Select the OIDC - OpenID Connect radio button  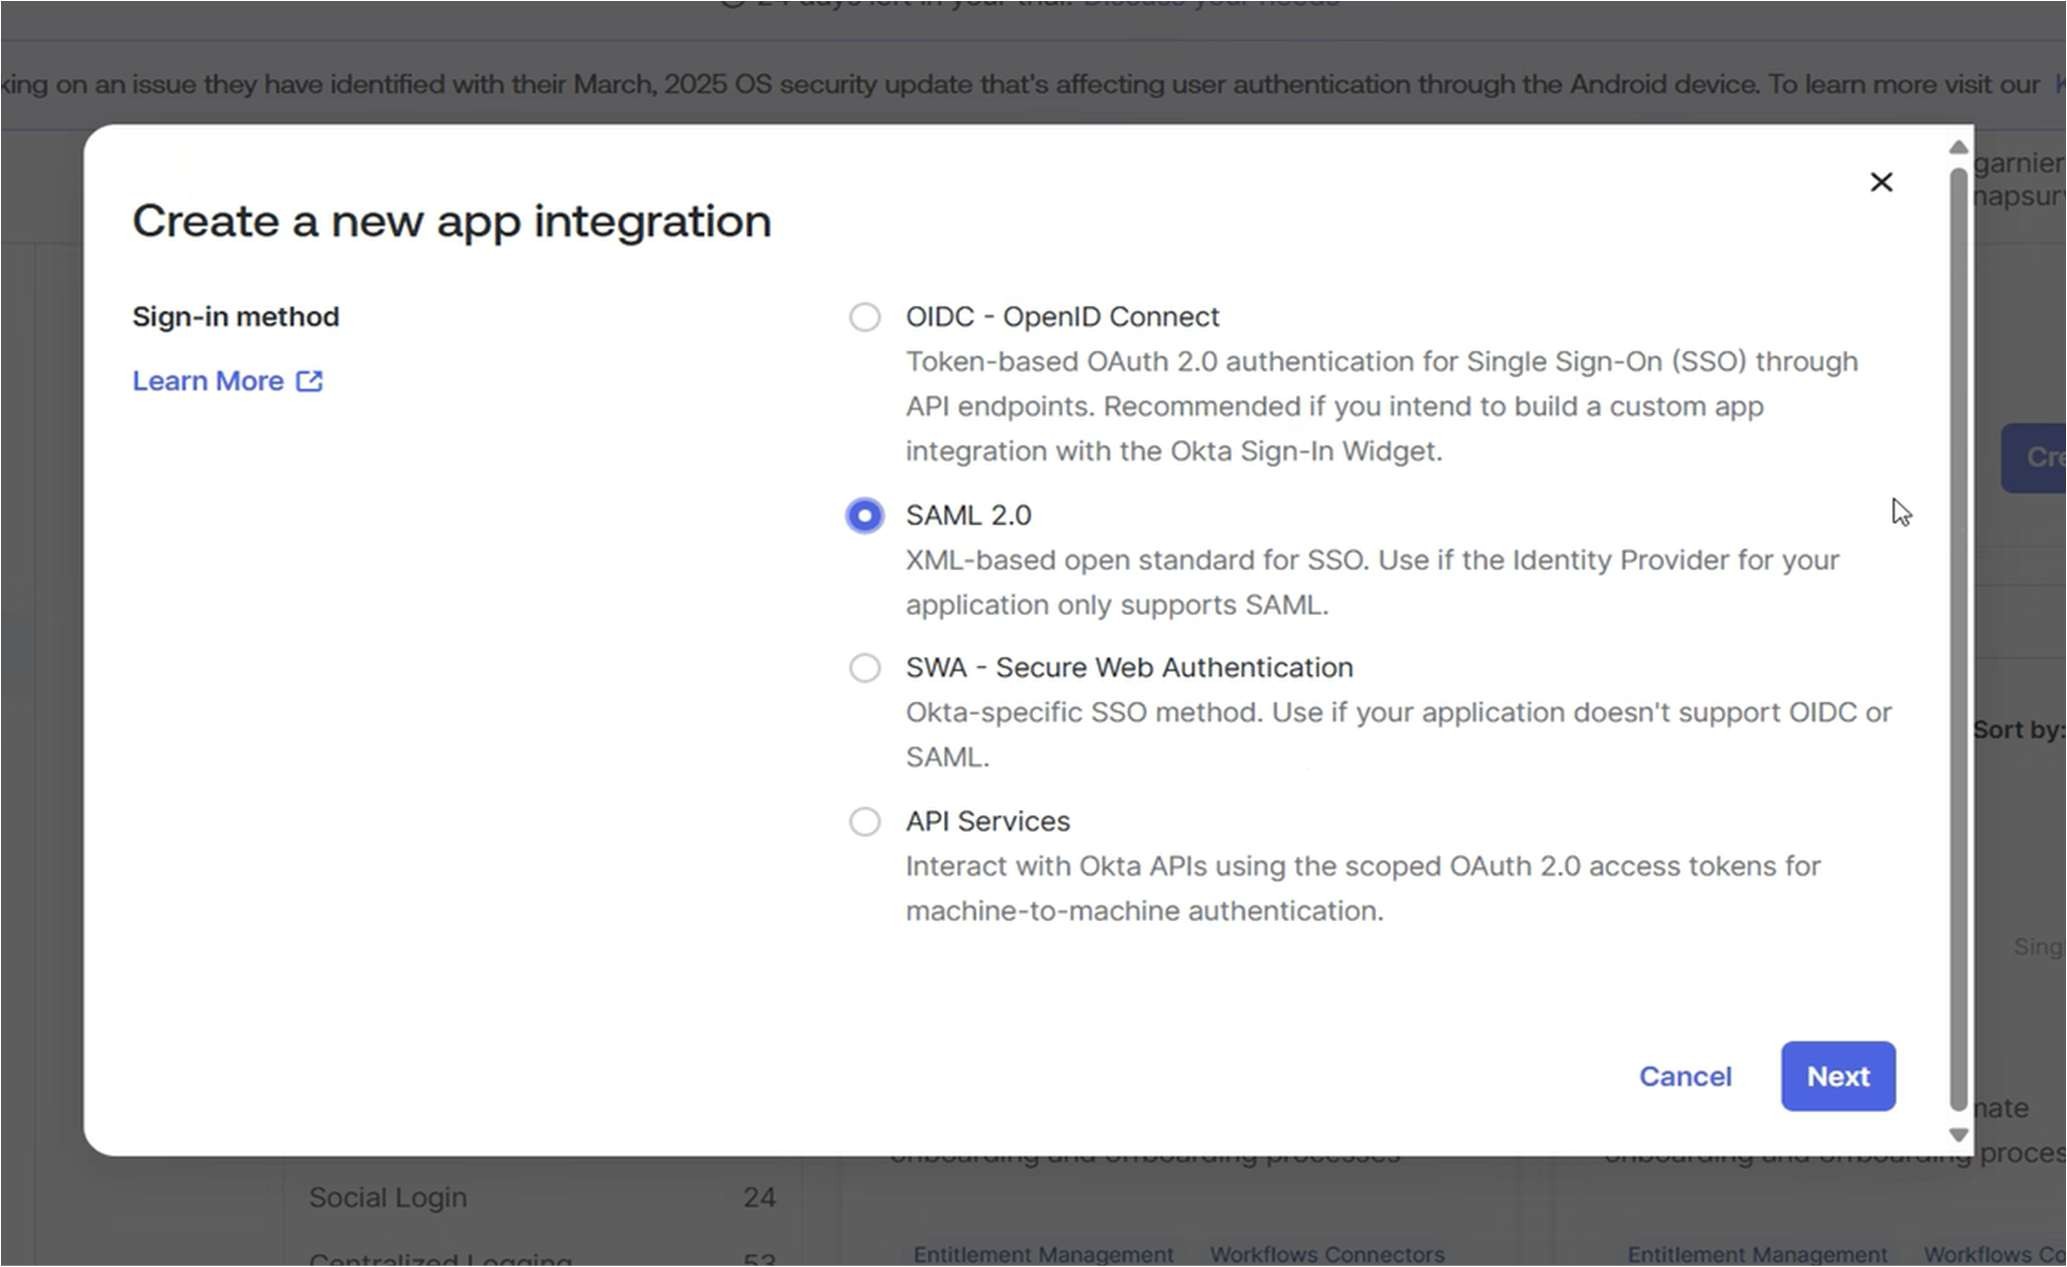(x=864, y=317)
